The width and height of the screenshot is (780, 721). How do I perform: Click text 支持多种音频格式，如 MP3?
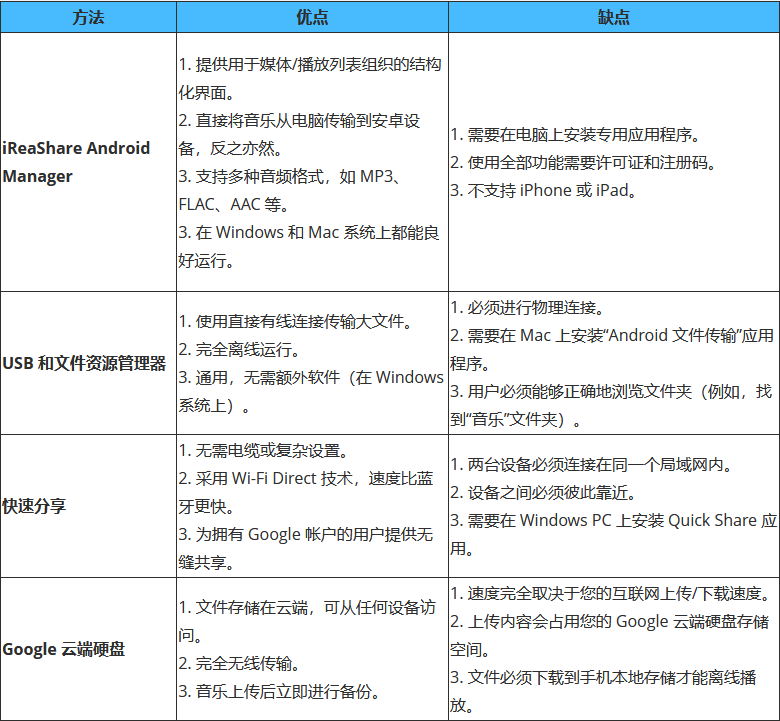[x=294, y=176]
